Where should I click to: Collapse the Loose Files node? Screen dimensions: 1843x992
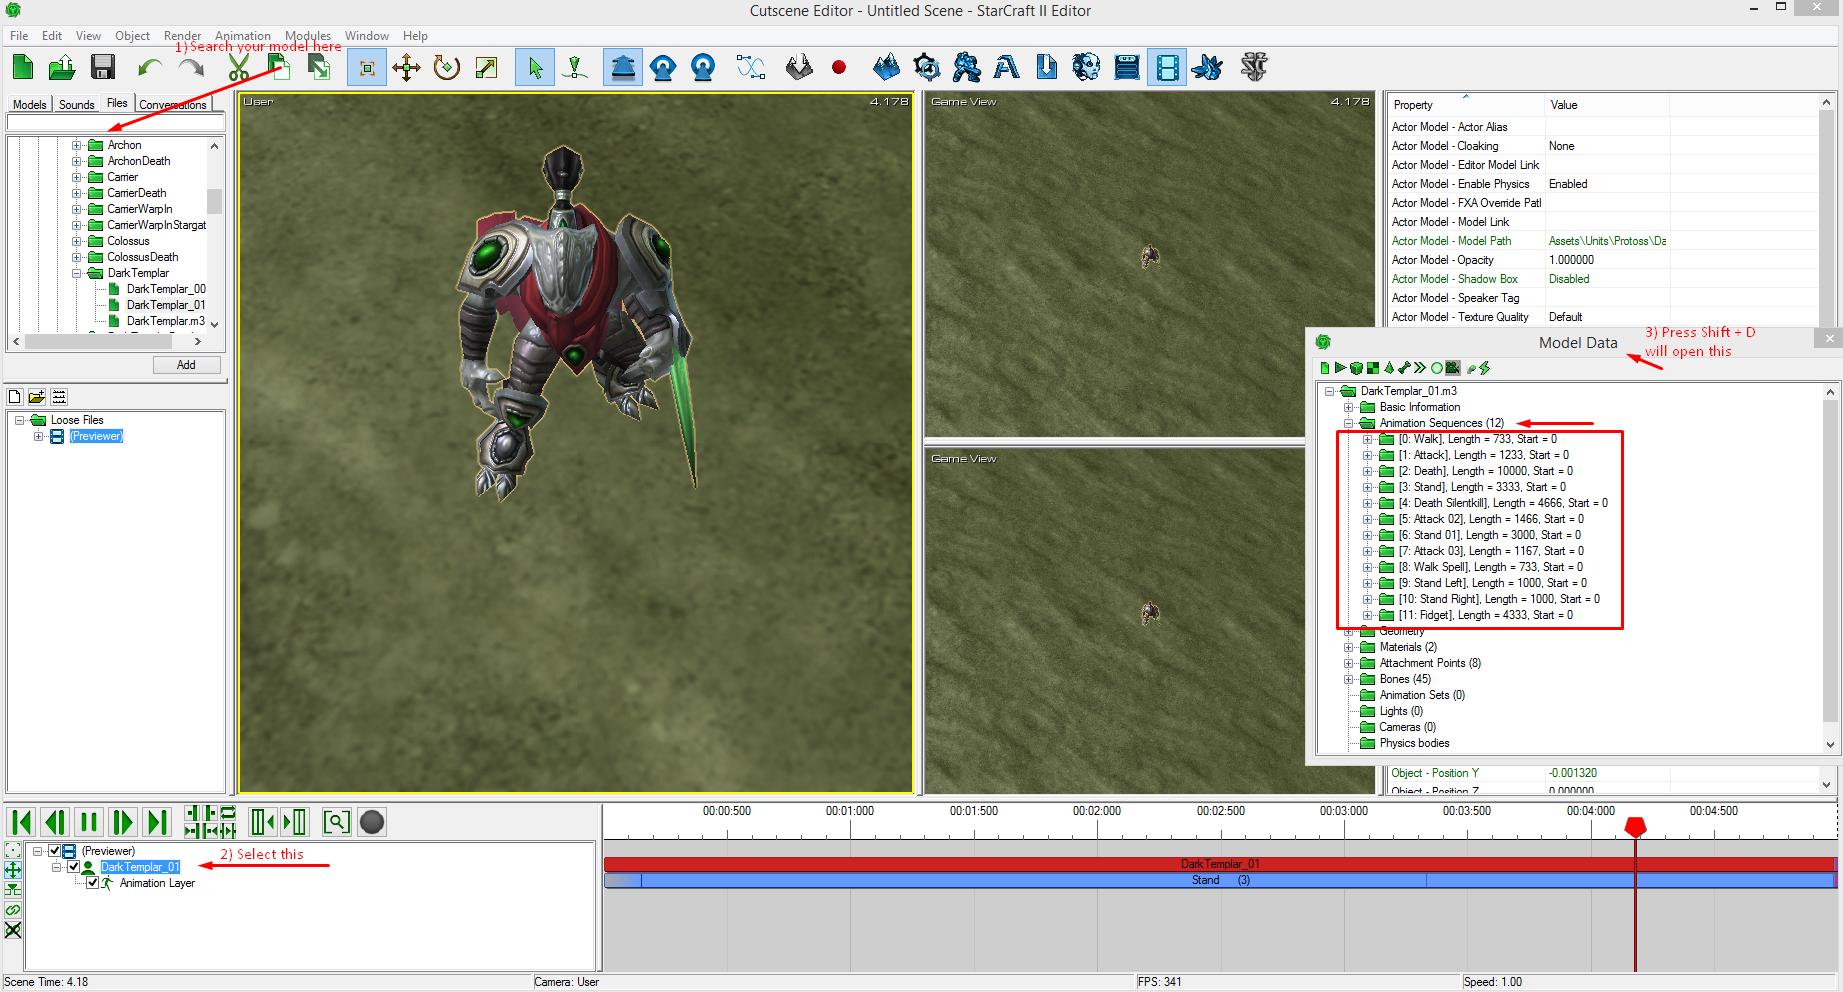[x=19, y=420]
